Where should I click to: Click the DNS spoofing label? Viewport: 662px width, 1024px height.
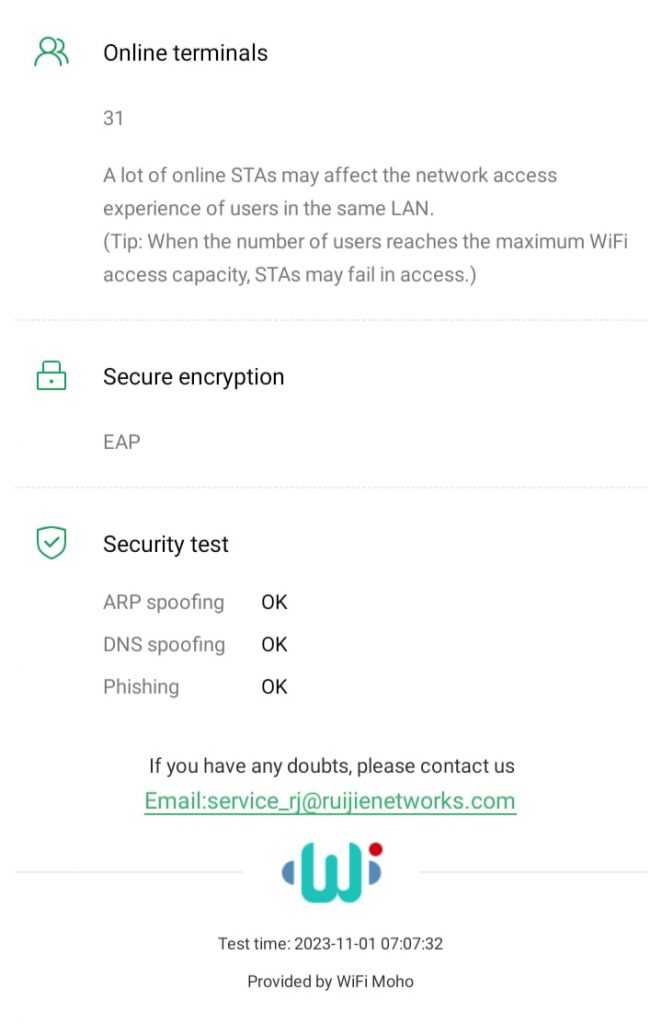[164, 644]
